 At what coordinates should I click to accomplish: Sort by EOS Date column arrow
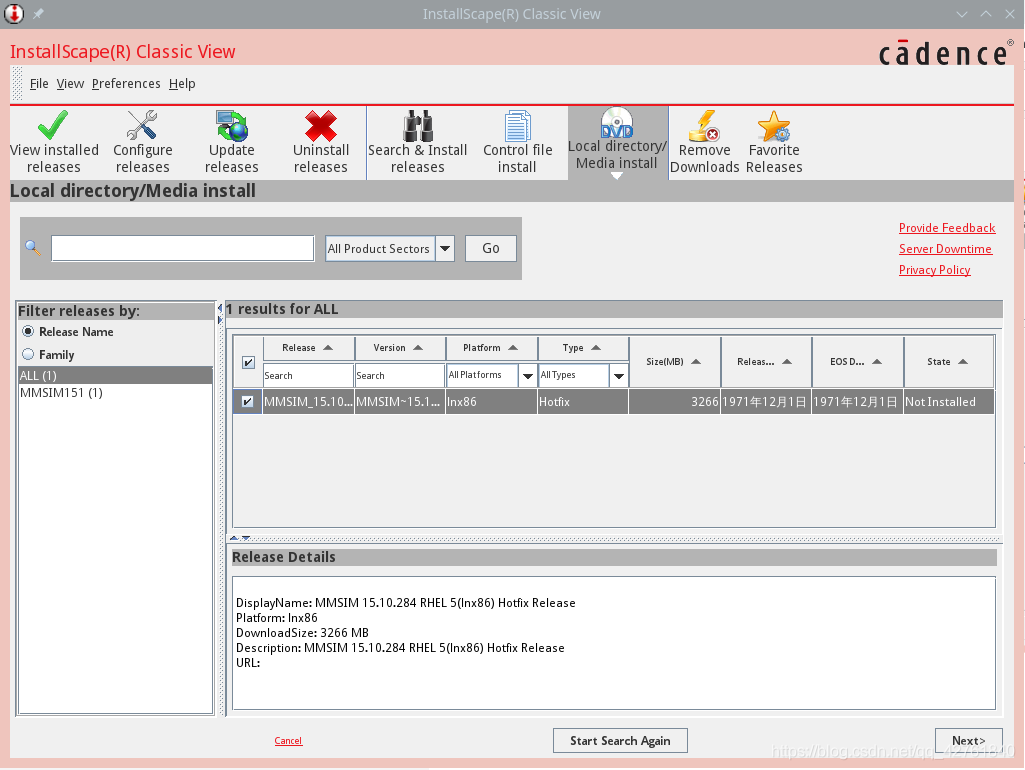click(877, 361)
